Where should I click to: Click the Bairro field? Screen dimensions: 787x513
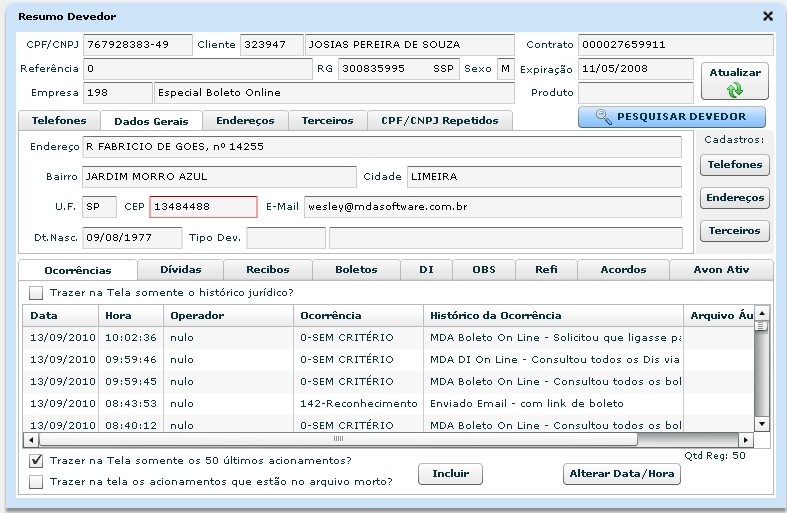tap(219, 177)
